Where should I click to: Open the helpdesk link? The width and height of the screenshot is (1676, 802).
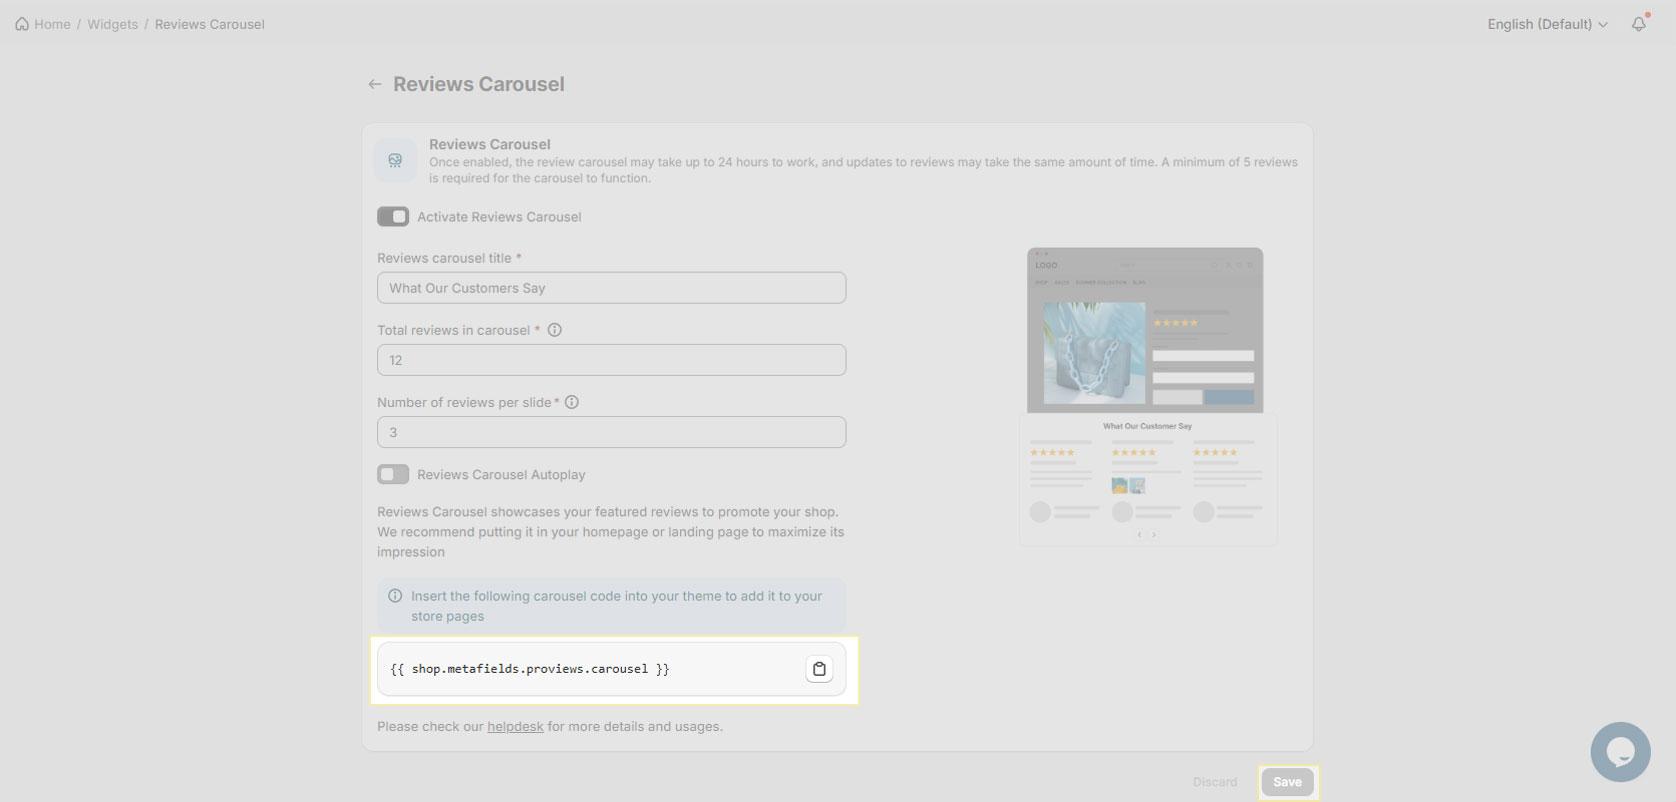515,726
